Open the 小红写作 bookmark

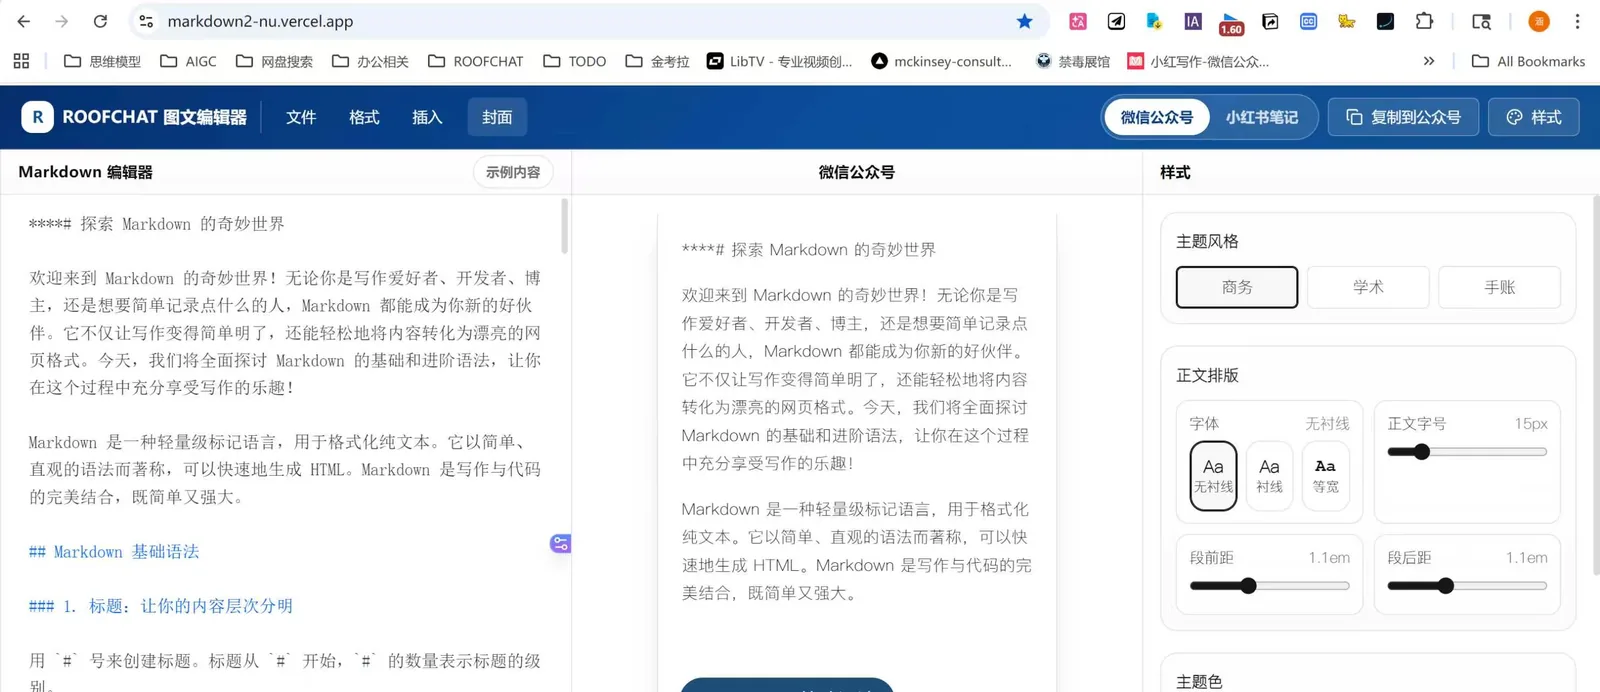tap(1198, 61)
